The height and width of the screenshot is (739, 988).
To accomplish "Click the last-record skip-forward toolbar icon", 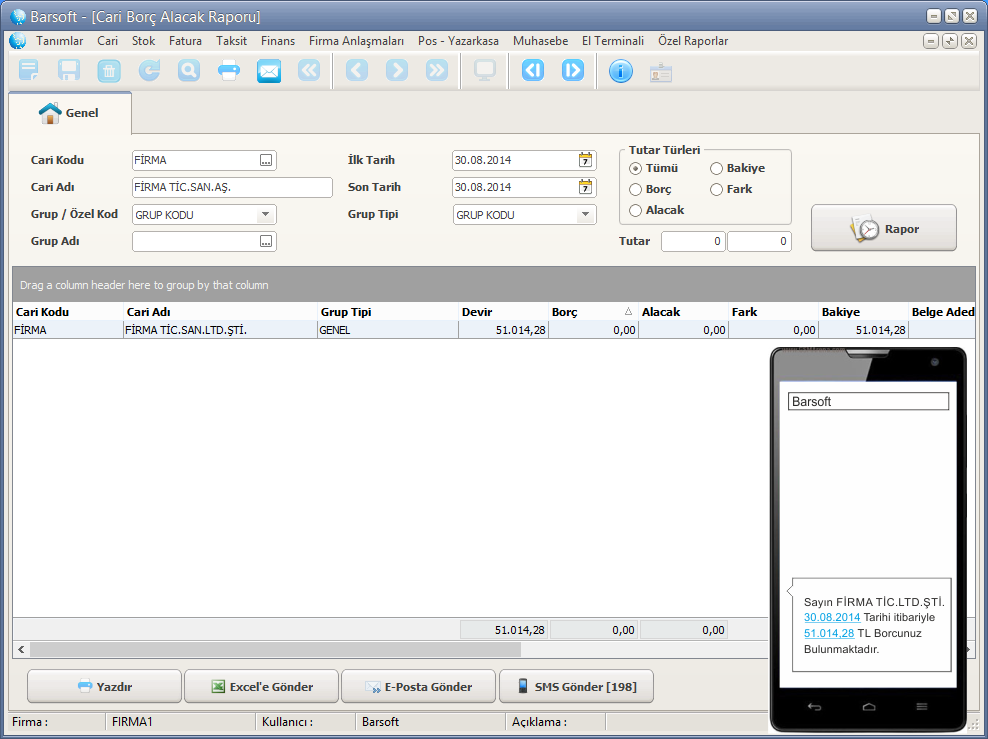I will click(x=573, y=71).
